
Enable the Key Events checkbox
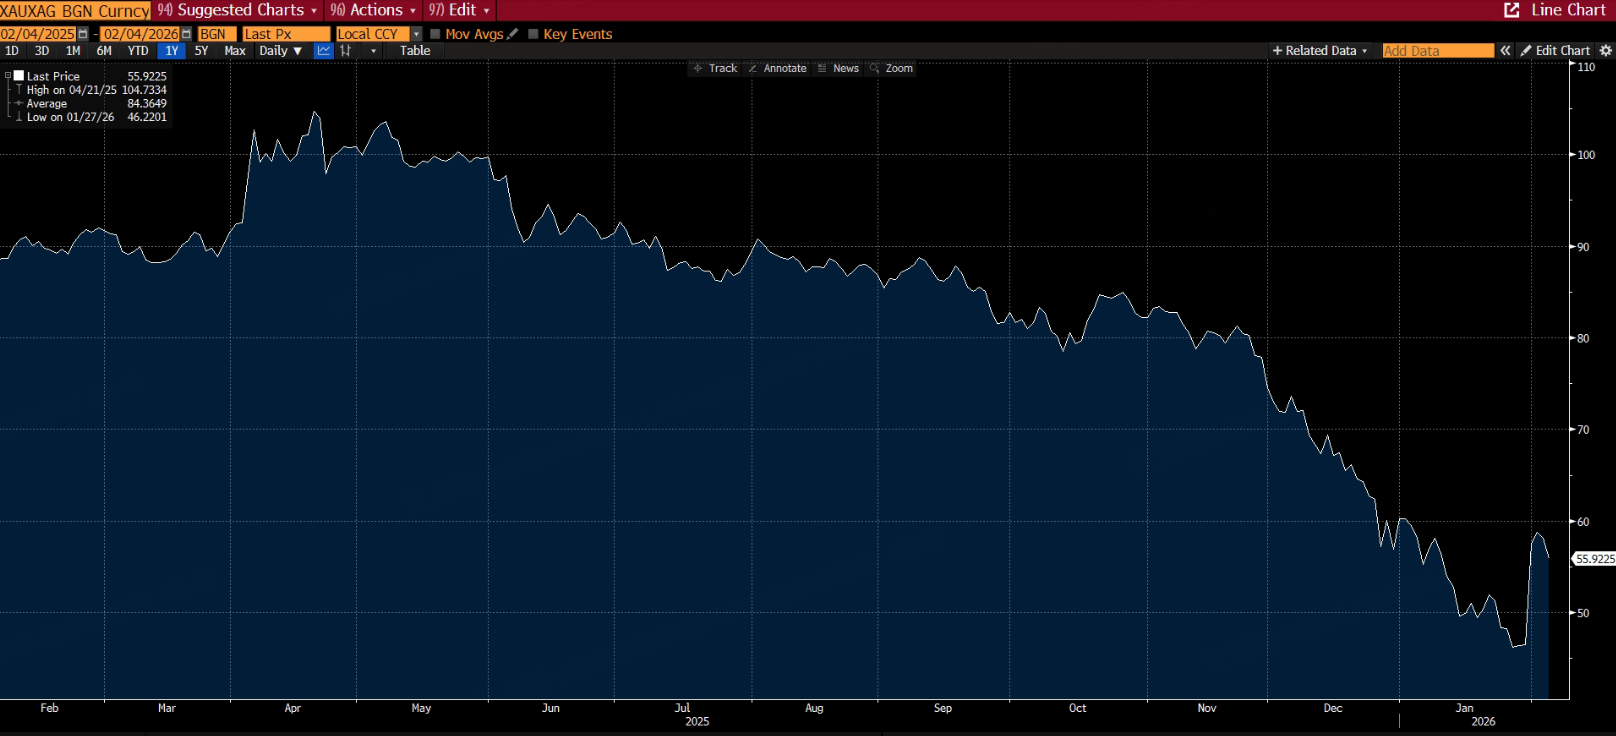click(x=533, y=34)
